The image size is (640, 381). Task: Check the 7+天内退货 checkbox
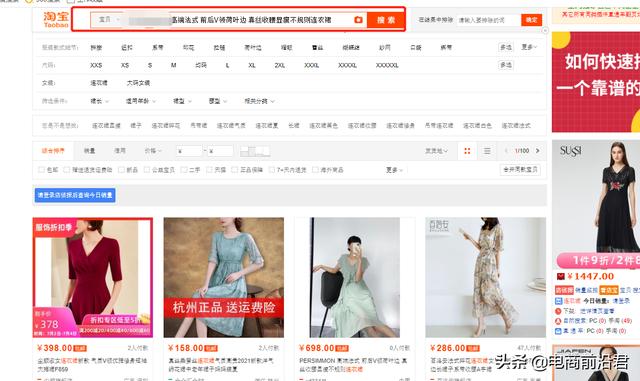(271, 170)
